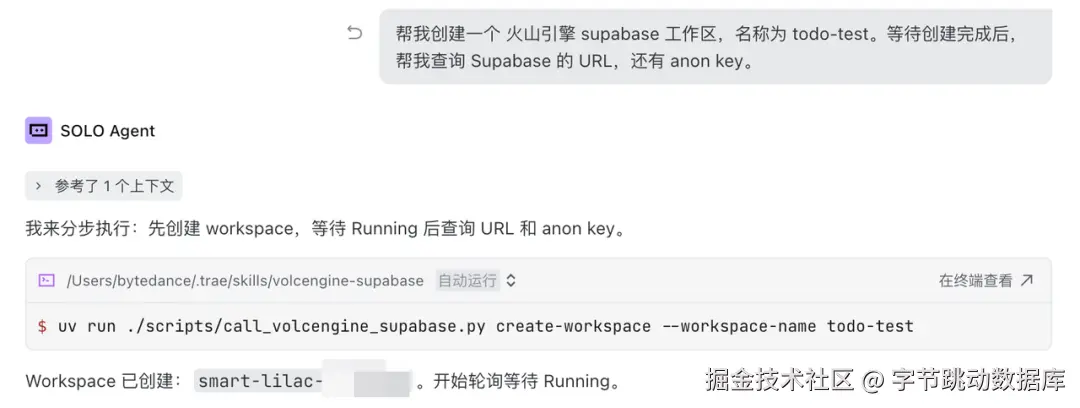Open 在终端查看 to view in terminal
This screenshot has height=408, width=1080.
(986, 280)
